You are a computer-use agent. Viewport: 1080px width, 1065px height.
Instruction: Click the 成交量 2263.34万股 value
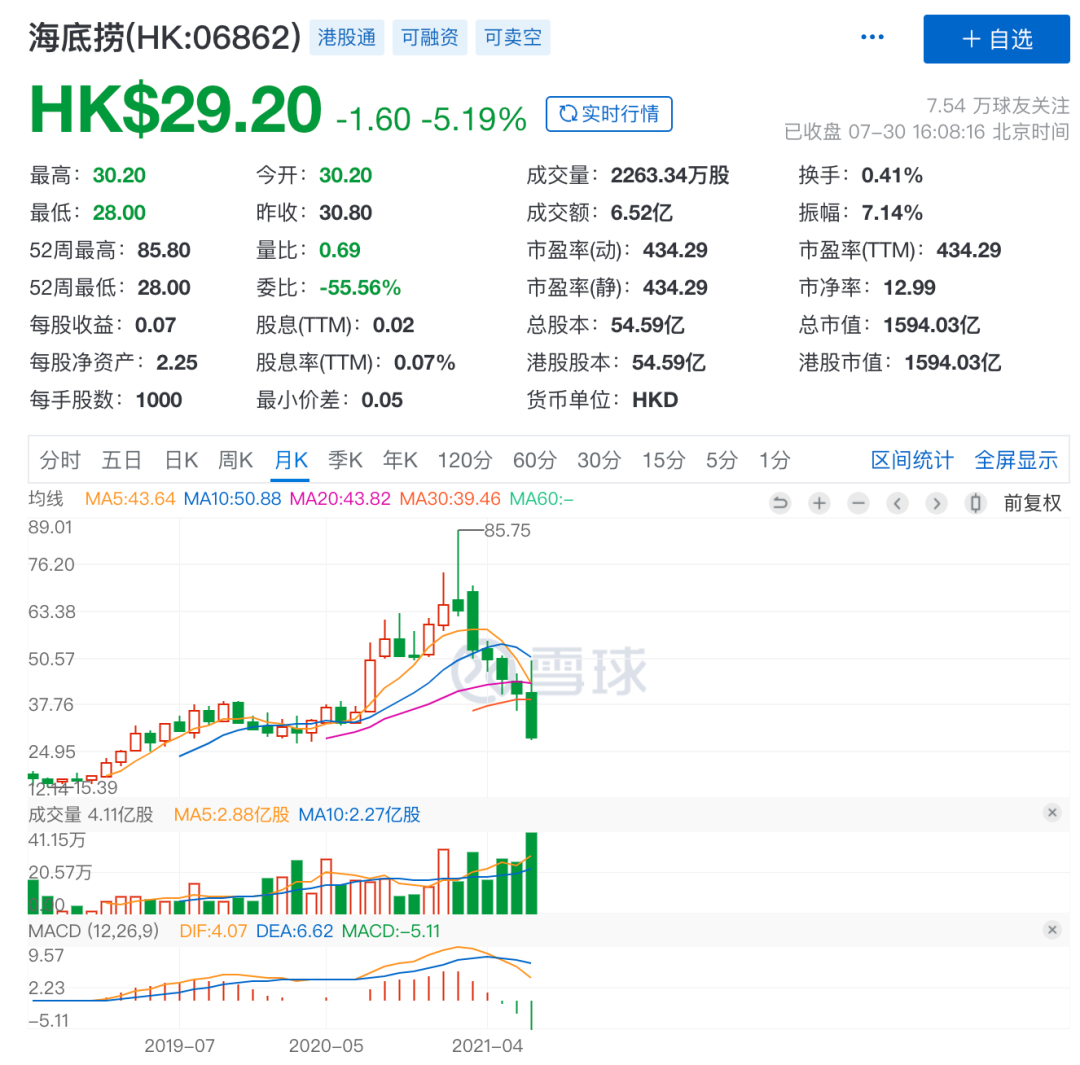[x=669, y=176]
